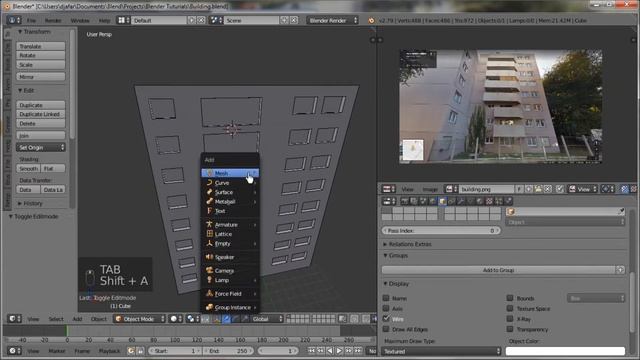The width and height of the screenshot is (640, 360).
Task: Open the Constraints properties tab icon
Action: pyautogui.click(x=451, y=201)
